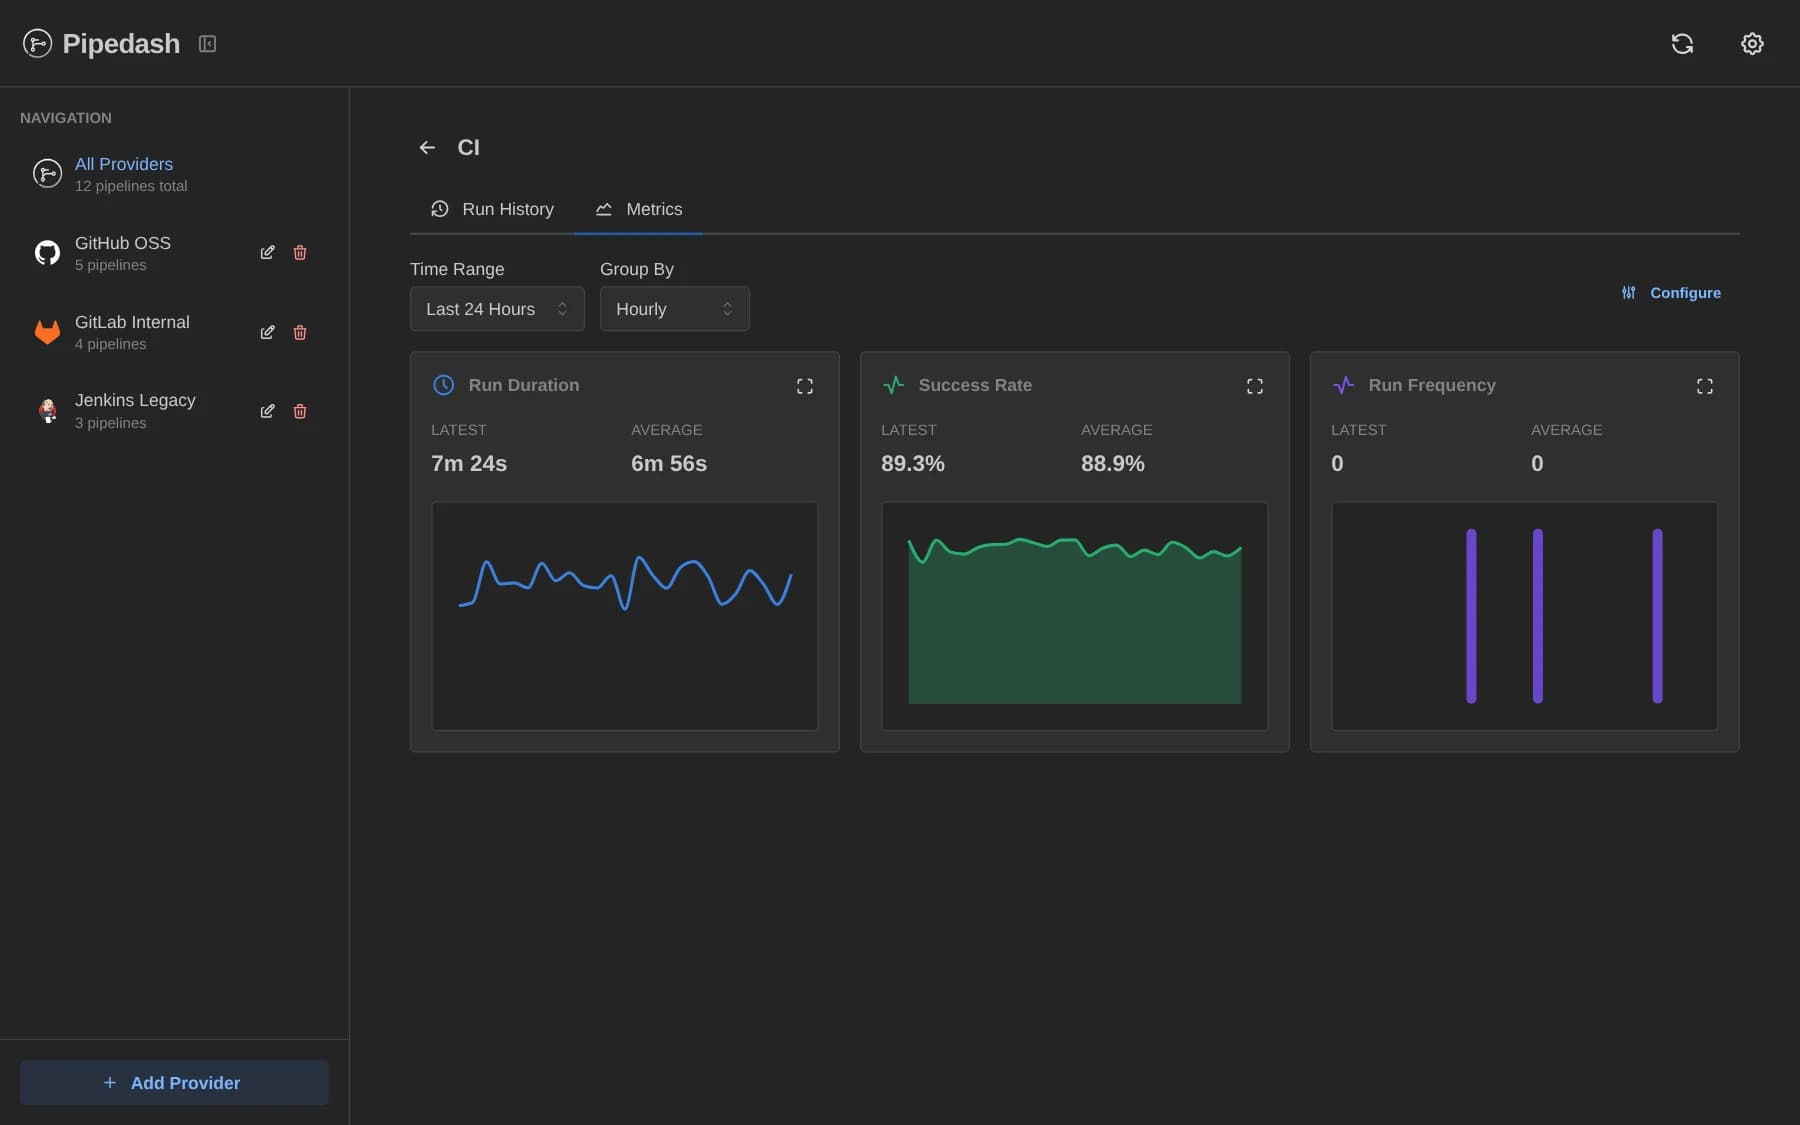Open the Time Range dropdown
1800x1125 pixels.
click(497, 309)
